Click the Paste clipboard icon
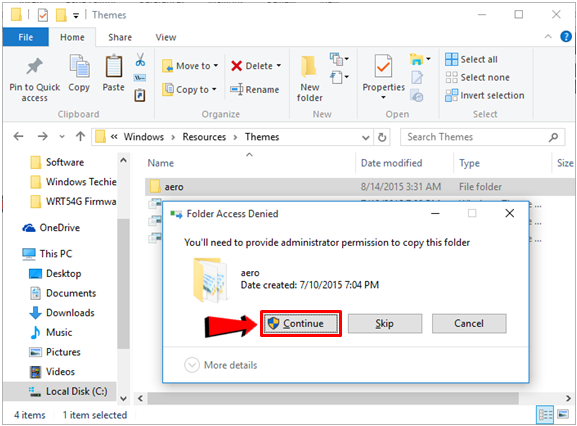The width and height of the screenshot is (577, 426). [x=113, y=66]
